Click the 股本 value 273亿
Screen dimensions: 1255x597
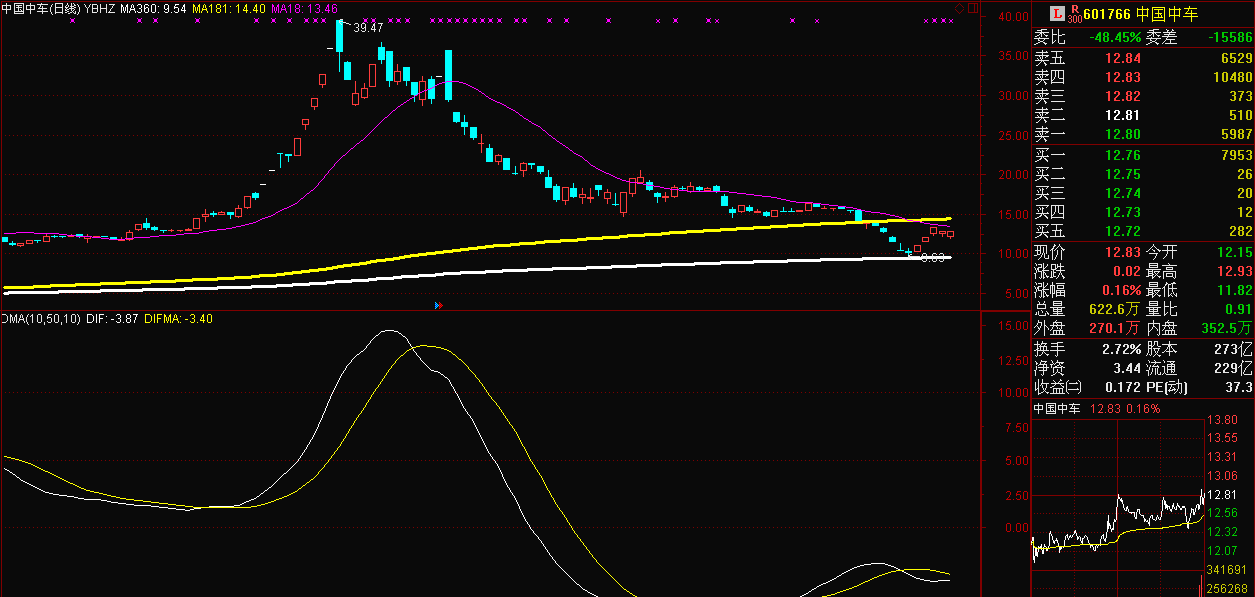coord(1234,349)
